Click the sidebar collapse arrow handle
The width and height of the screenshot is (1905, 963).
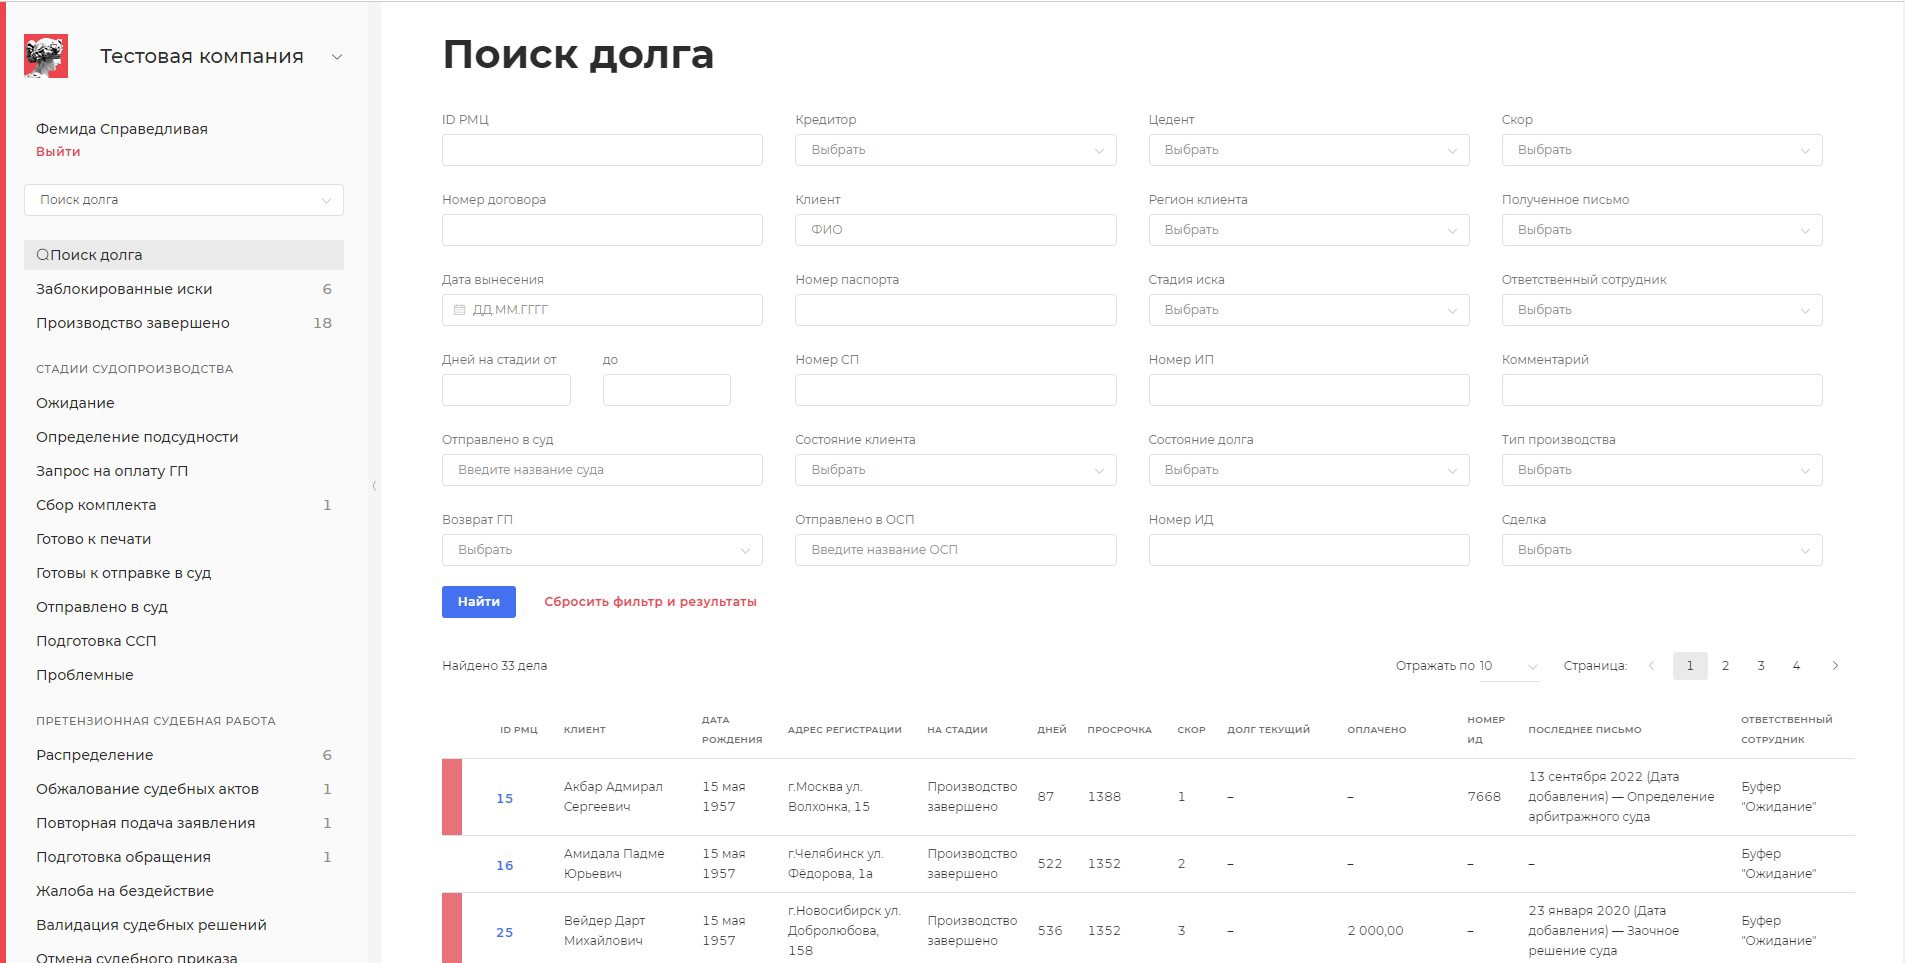(374, 486)
